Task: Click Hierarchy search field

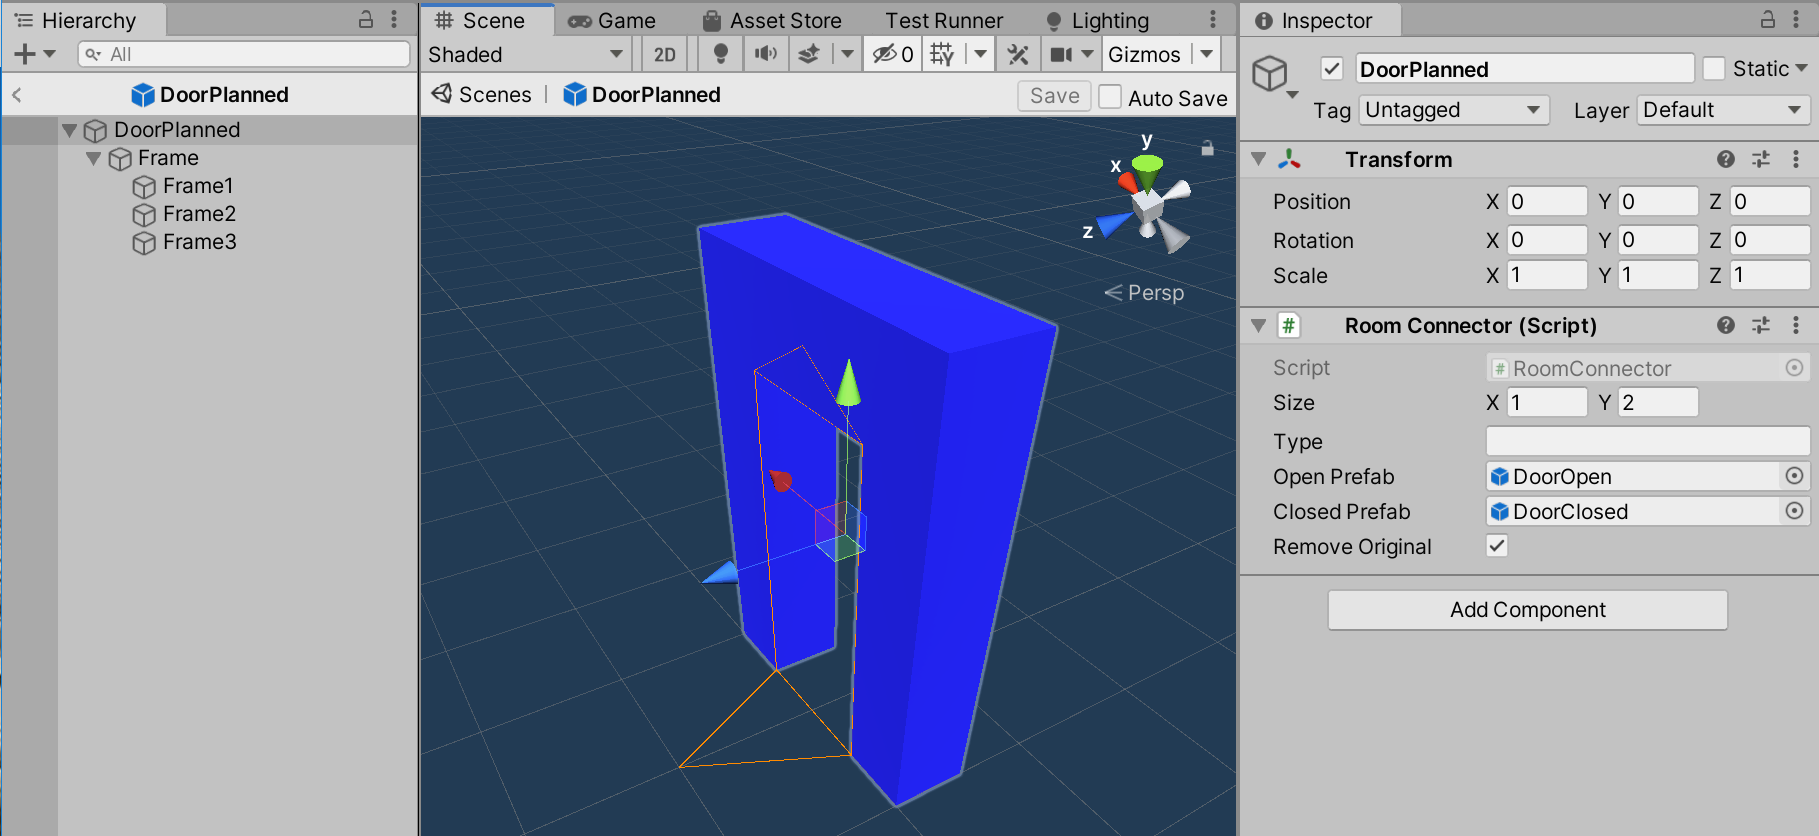Action: click(244, 54)
